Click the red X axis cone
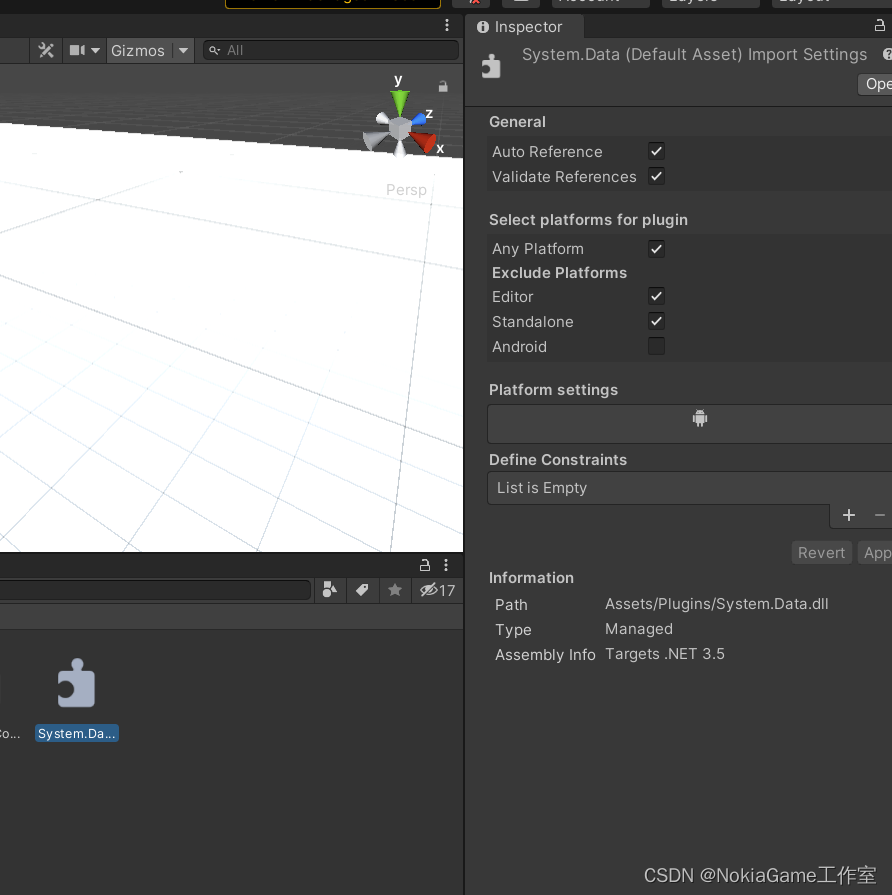Image resolution: width=892 pixels, height=895 pixels. [x=423, y=141]
